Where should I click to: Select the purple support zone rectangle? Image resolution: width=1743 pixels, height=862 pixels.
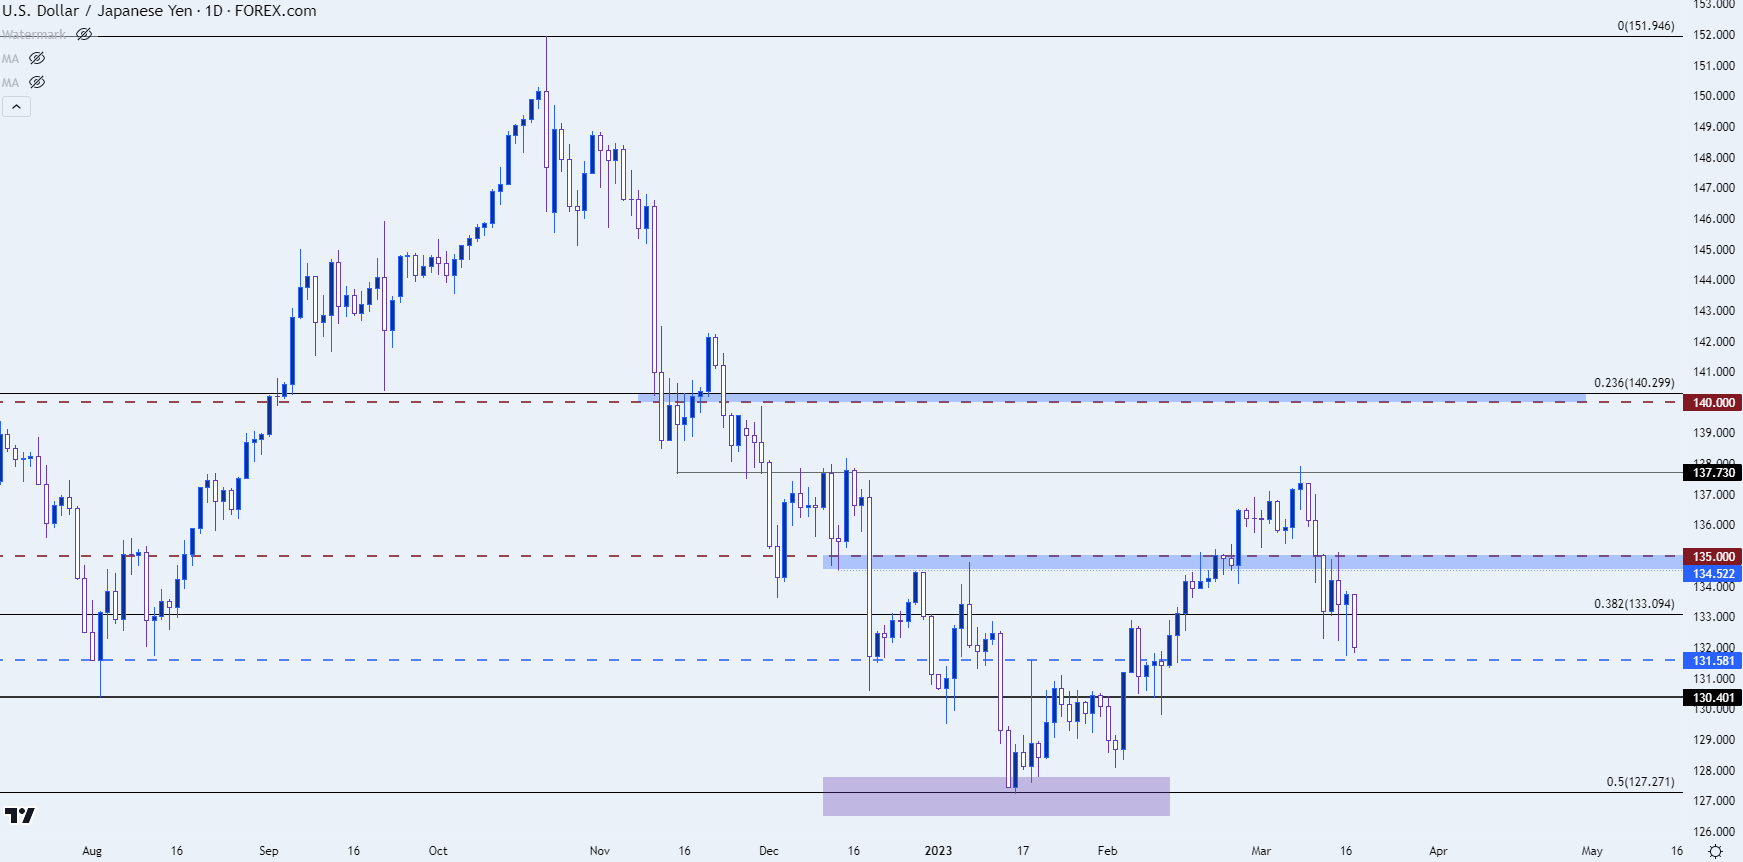[996, 797]
